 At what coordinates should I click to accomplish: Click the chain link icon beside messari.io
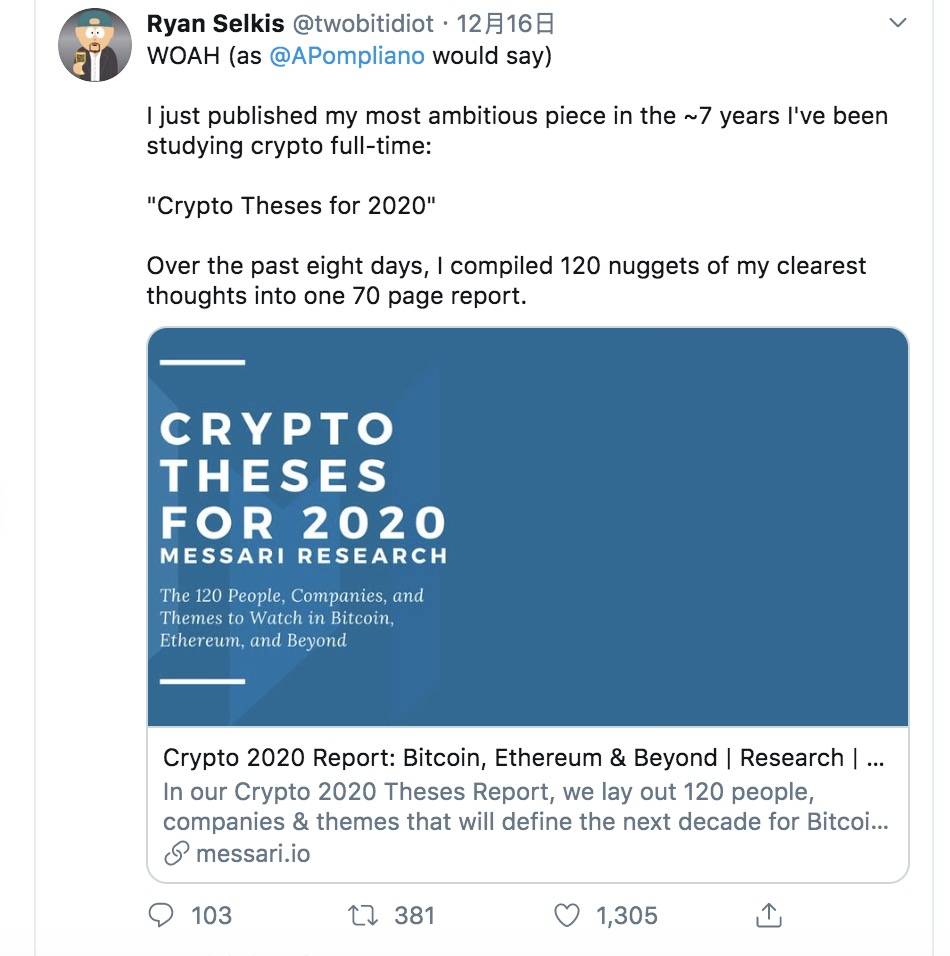pyautogui.click(x=176, y=854)
